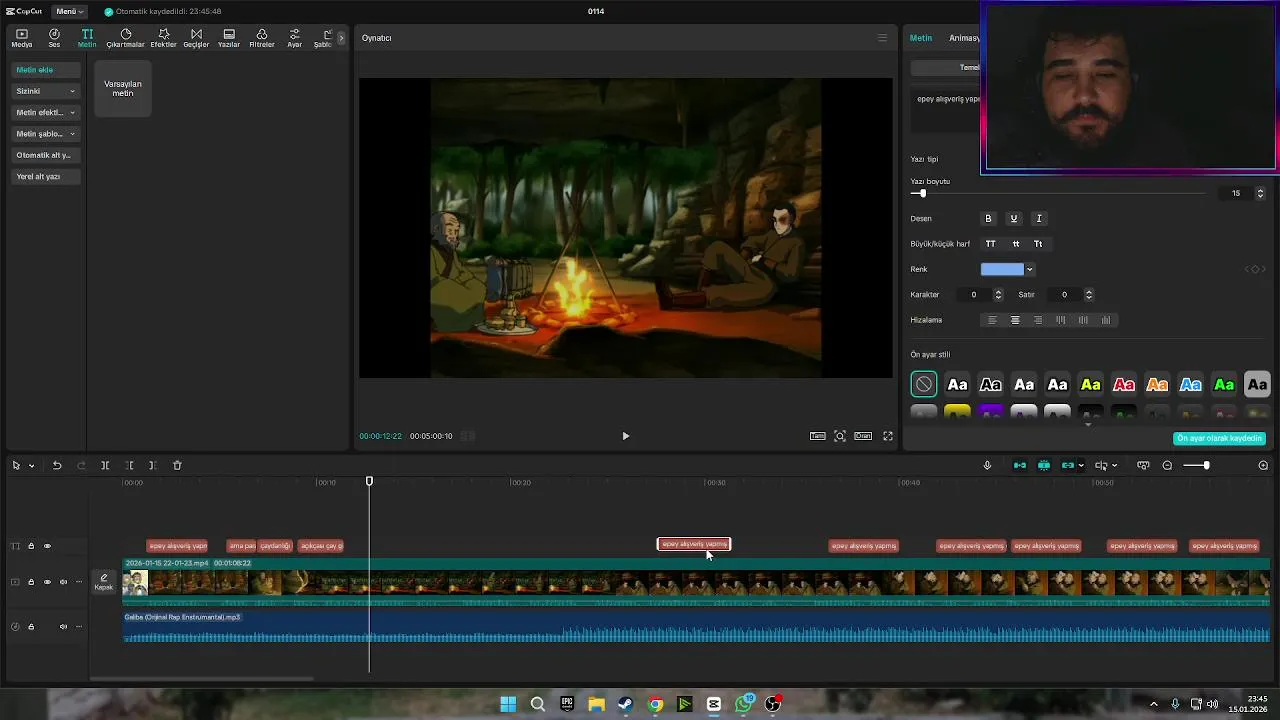Expand more preset styles arrow
The image size is (1280, 720).
pos(1088,424)
